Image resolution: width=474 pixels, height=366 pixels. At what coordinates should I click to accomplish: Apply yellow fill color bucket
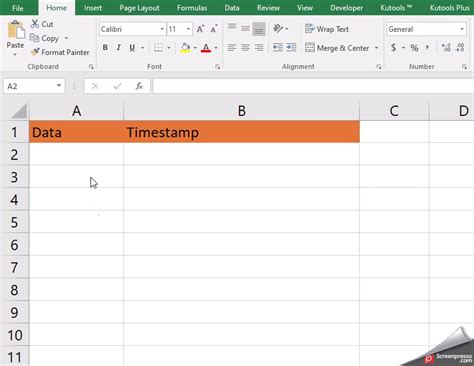tap(185, 48)
